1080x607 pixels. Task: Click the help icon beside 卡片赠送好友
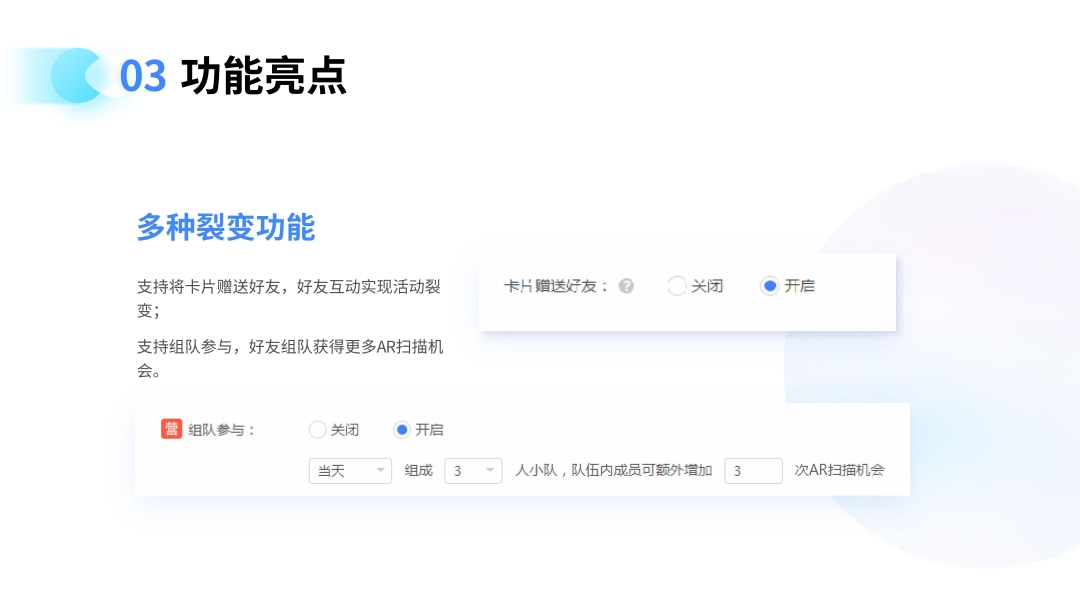(625, 286)
